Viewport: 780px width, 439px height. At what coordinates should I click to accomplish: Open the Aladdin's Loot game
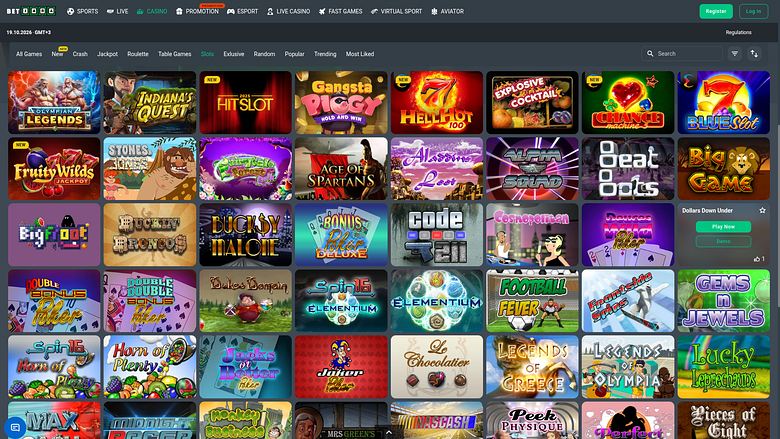point(437,169)
